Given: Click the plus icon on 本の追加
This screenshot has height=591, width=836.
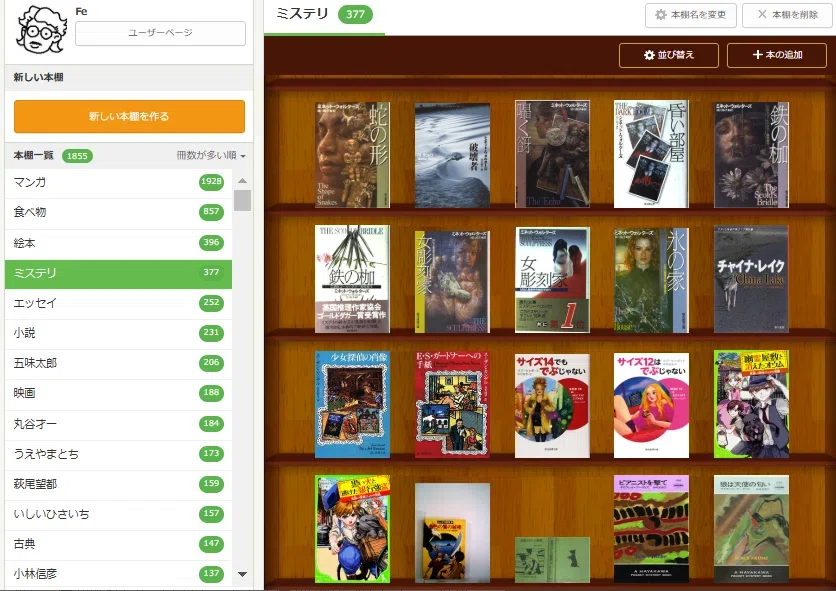Looking at the screenshot, I should click(757, 54).
